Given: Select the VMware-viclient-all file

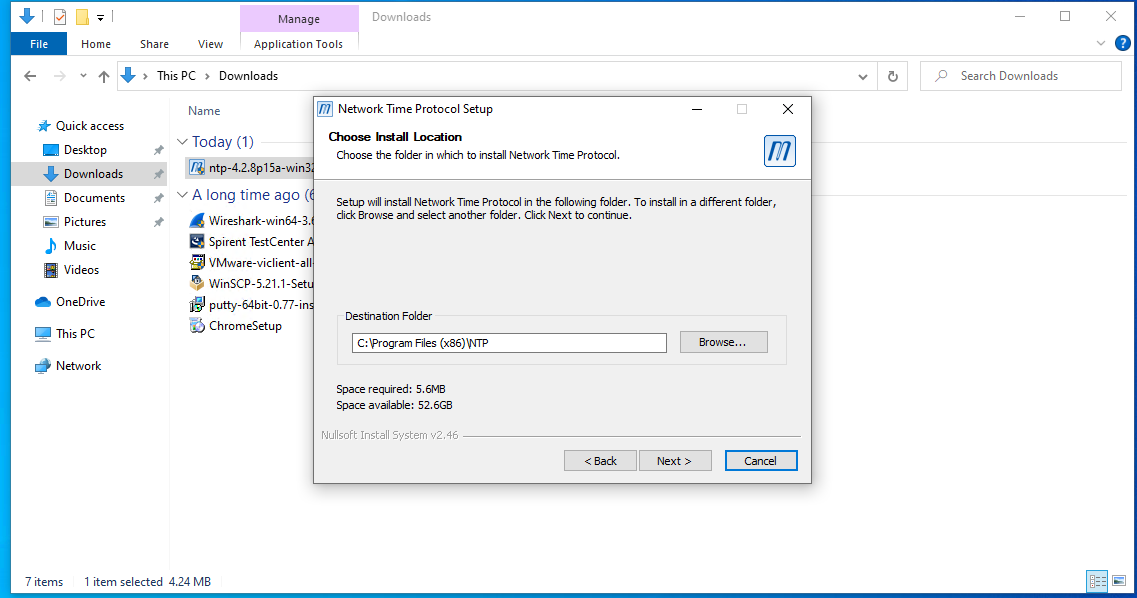Looking at the screenshot, I should (x=251, y=263).
